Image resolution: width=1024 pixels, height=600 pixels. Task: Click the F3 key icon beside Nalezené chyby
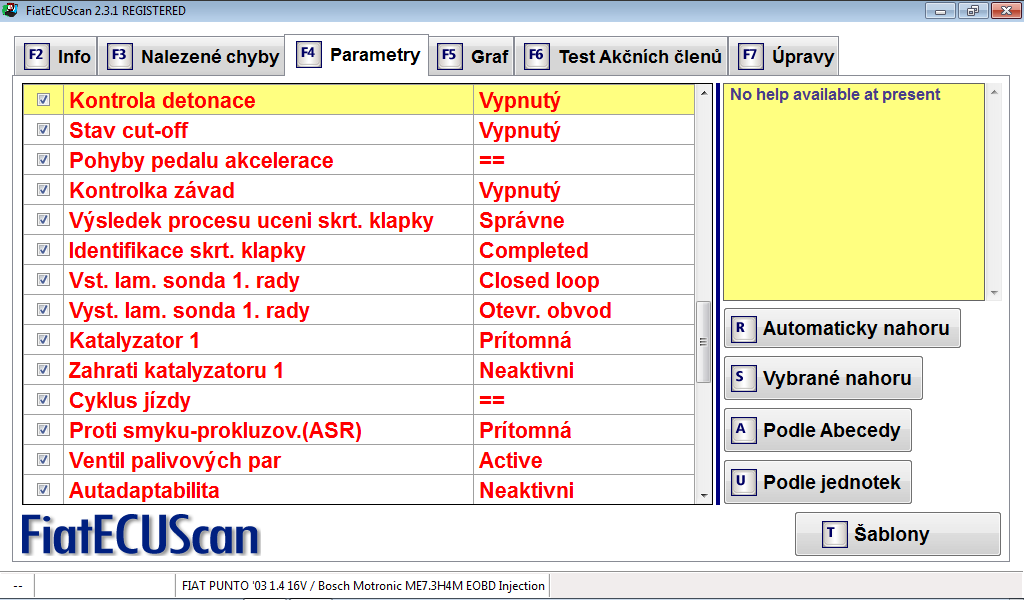click(x=119, y=56)
